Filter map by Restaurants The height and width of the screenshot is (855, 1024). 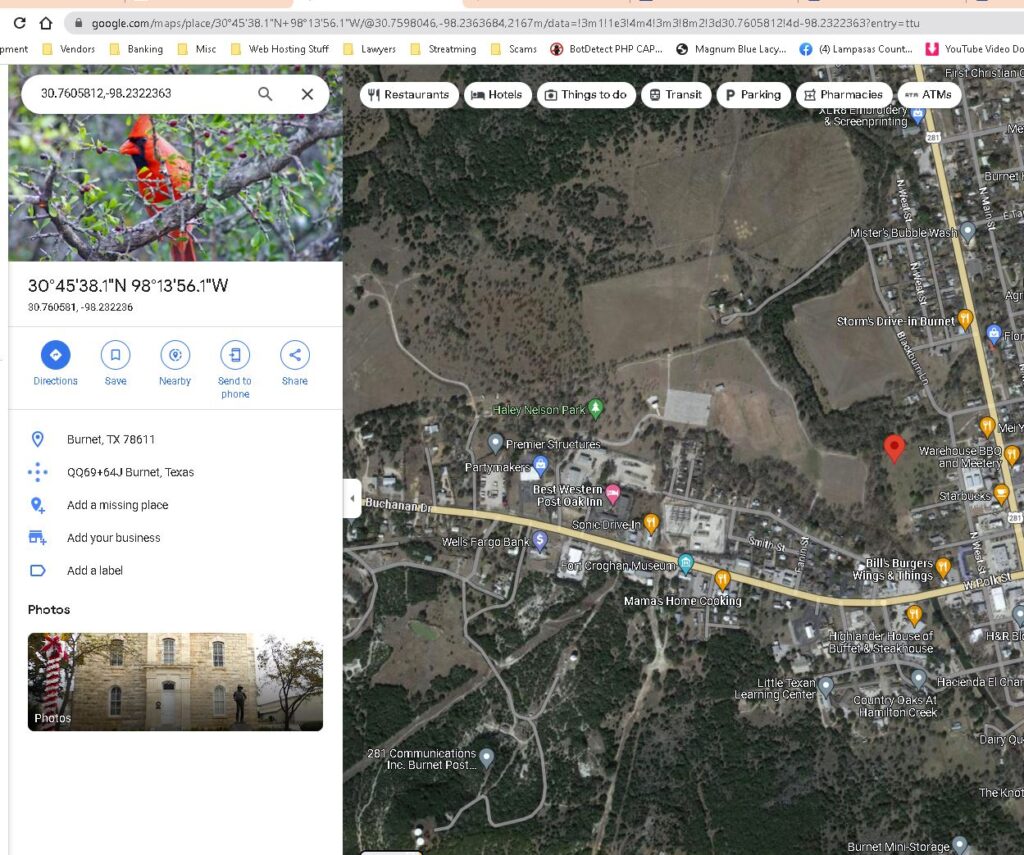coord(409,95)
